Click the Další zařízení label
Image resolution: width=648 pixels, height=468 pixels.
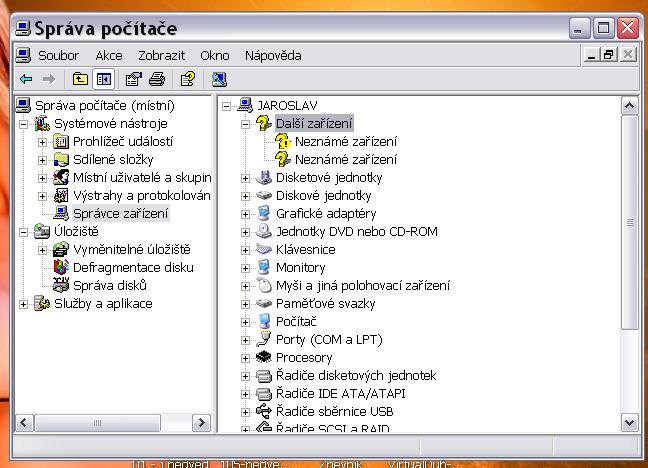[x=314, y=124]
